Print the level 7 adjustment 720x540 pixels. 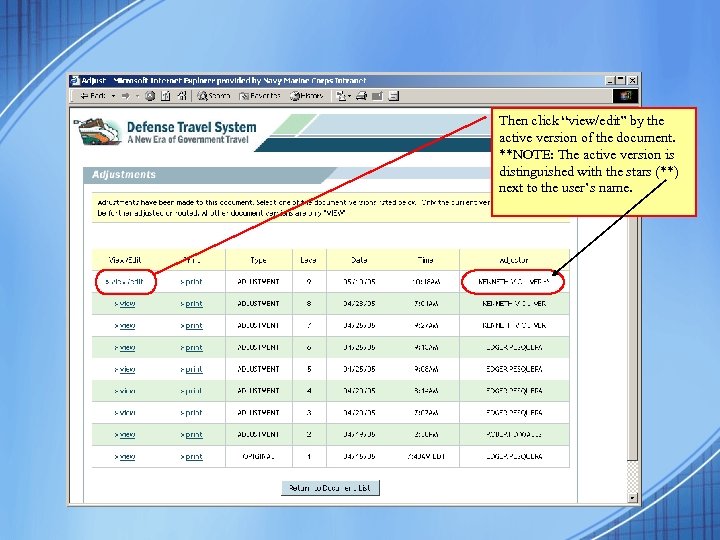[x=191, y=326]
